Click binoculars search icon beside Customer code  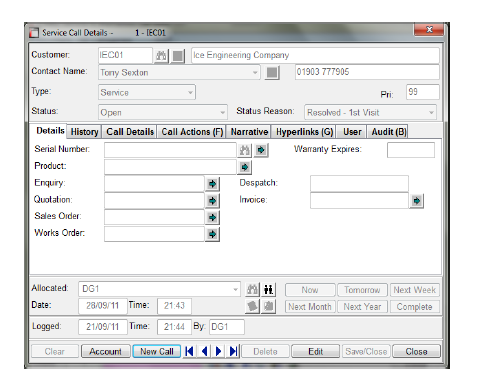point(161,56)
